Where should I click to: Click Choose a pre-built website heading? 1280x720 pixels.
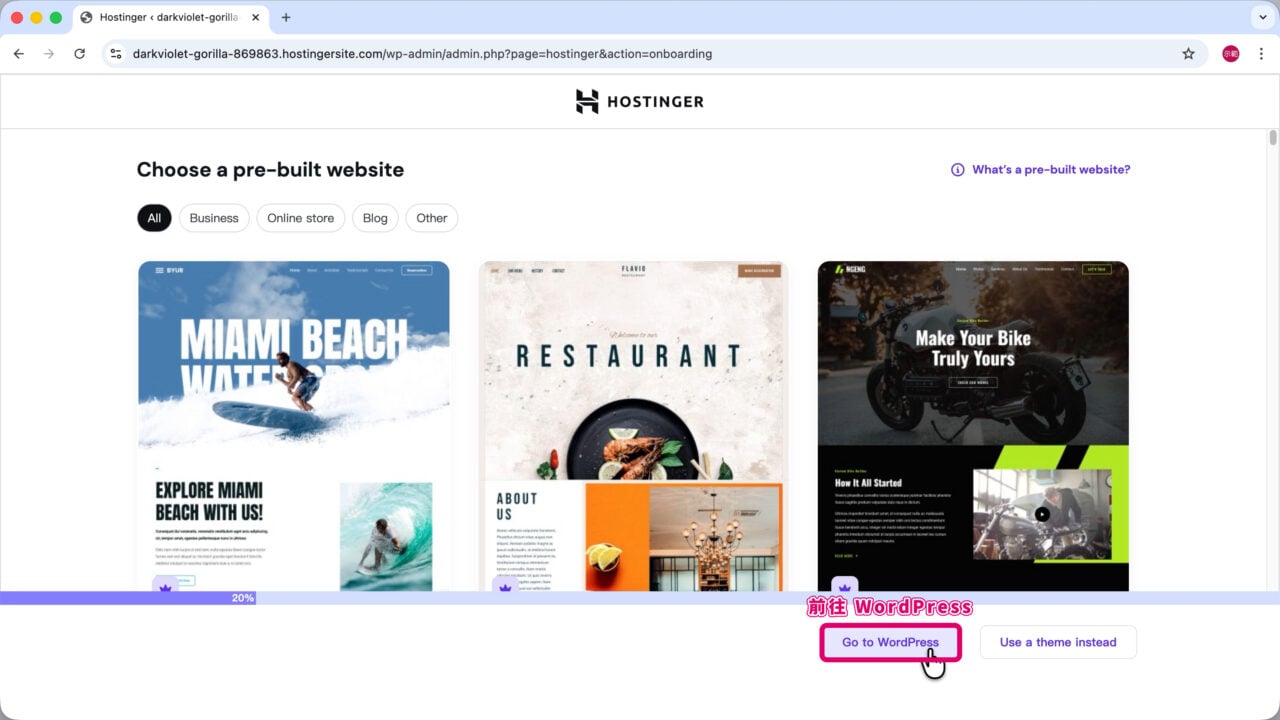(x=270, y=170)
